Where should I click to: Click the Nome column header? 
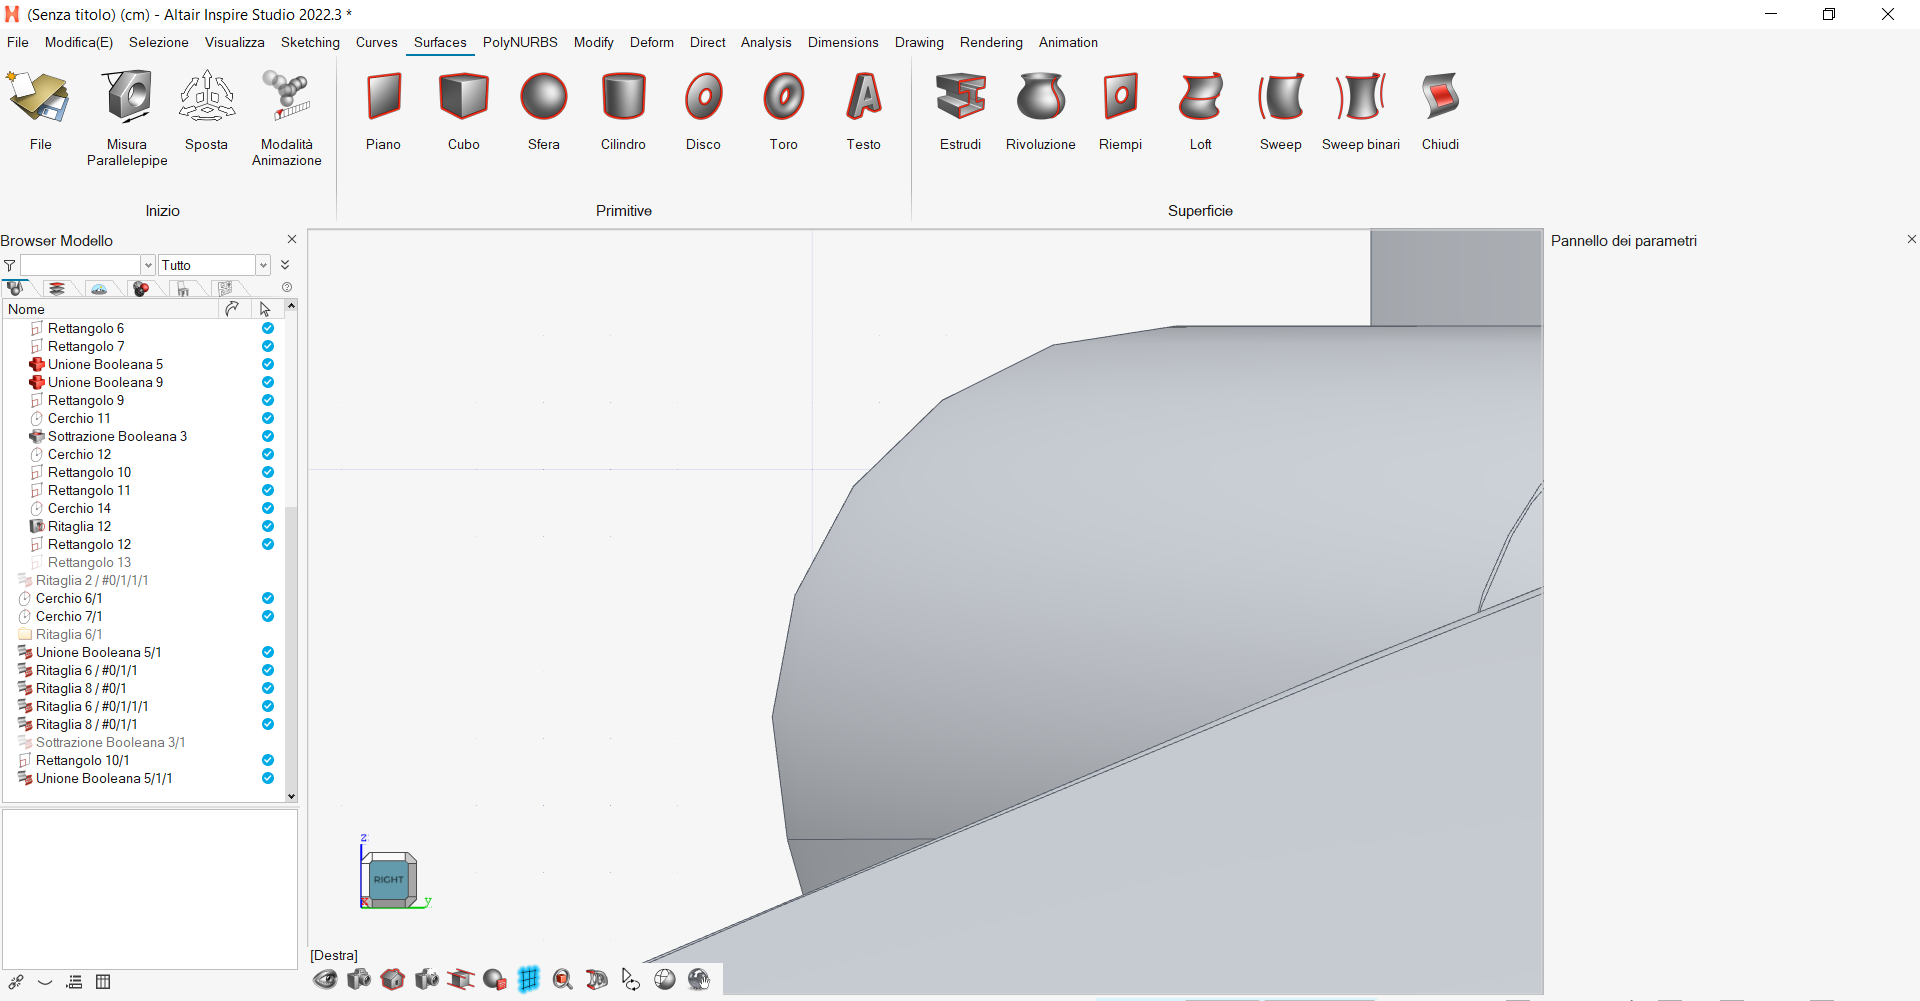coord(110,309)
